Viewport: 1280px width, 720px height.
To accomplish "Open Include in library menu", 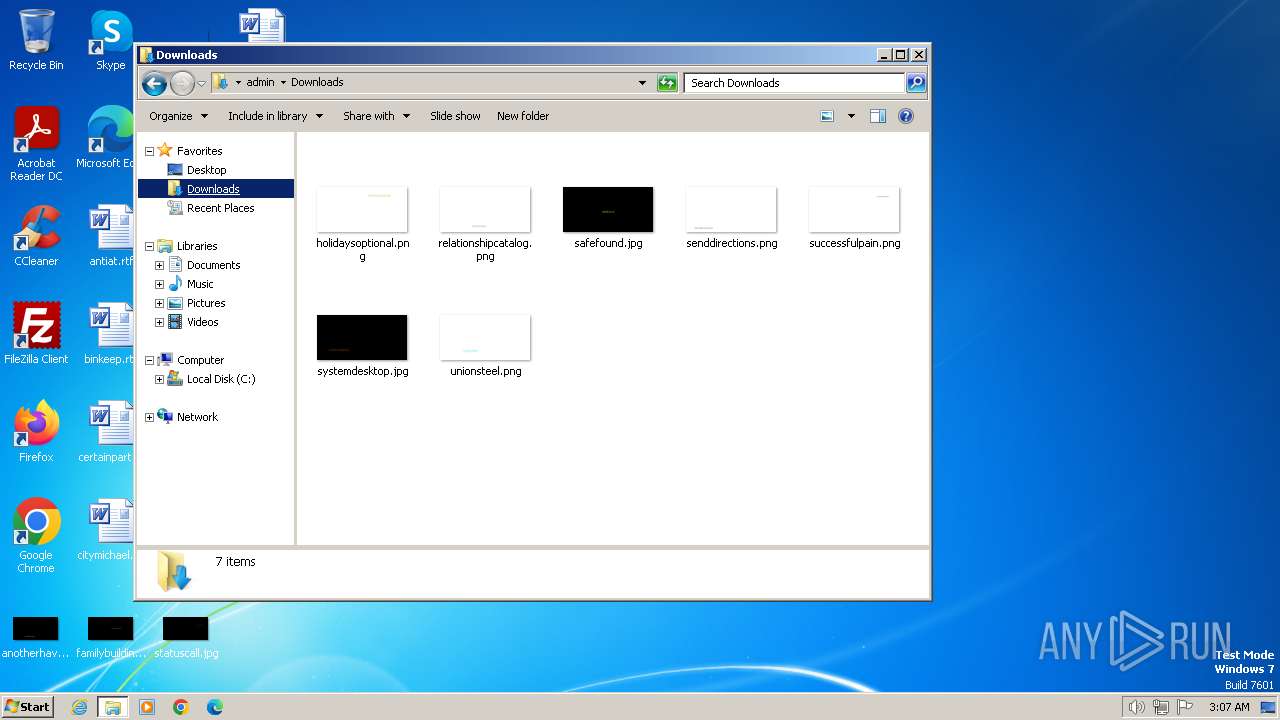I will coord(275,116).
